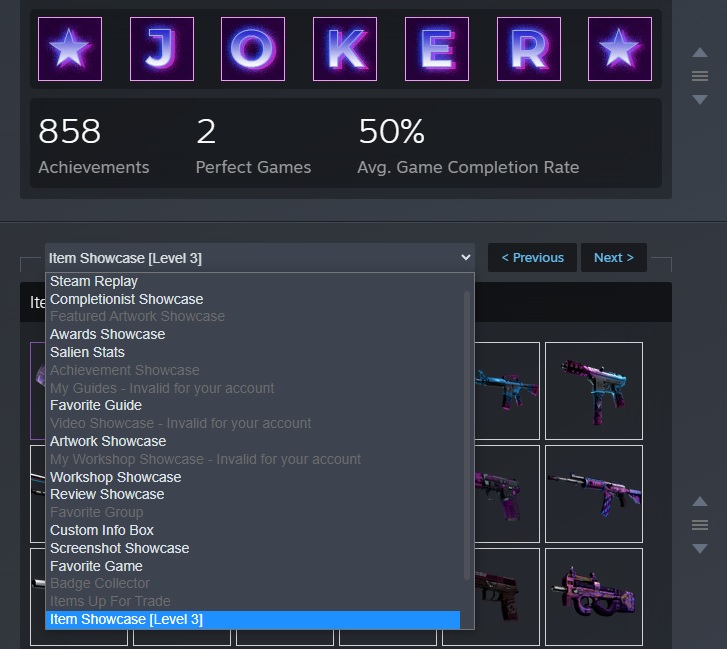Image resolution: width=727 pixels, height=649 pixels.
Task: Click the dropdown list scrollbar
Action: (x=467, y=435)
